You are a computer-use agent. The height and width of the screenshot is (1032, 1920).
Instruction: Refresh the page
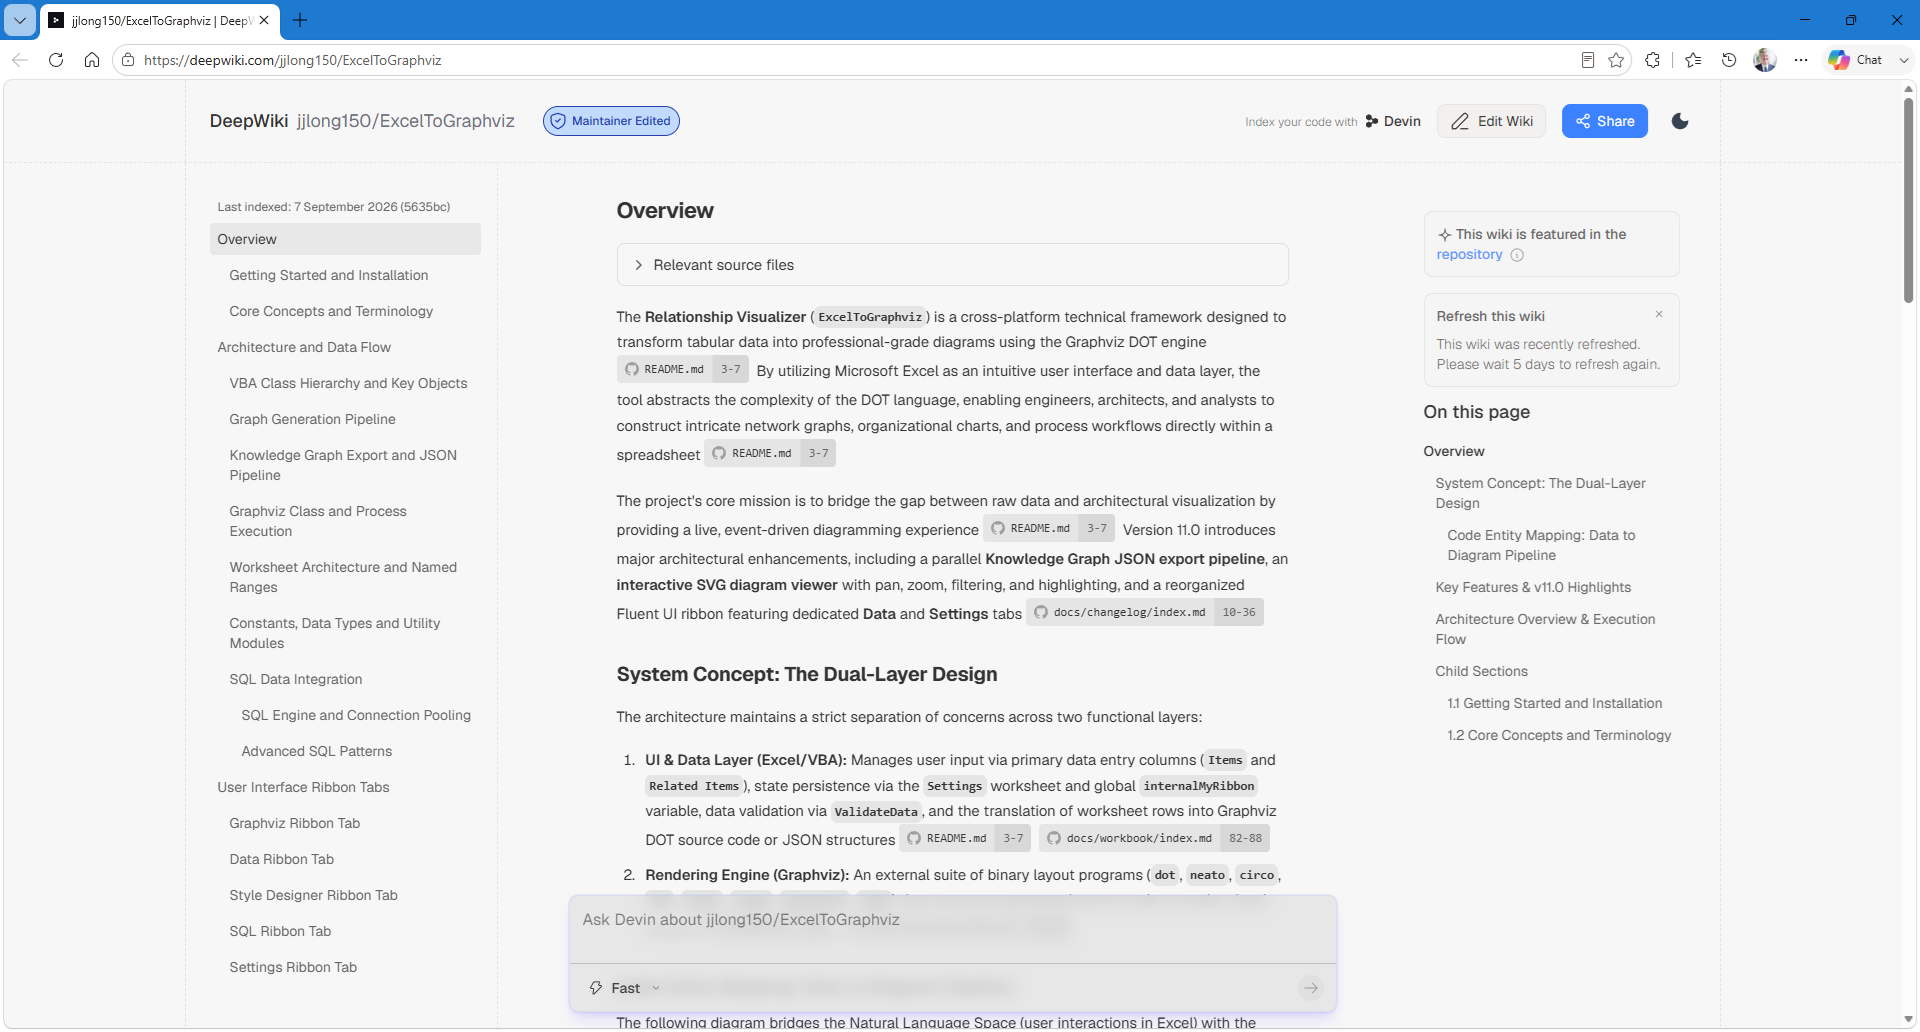pyautogui.click(x=56, y=60)
